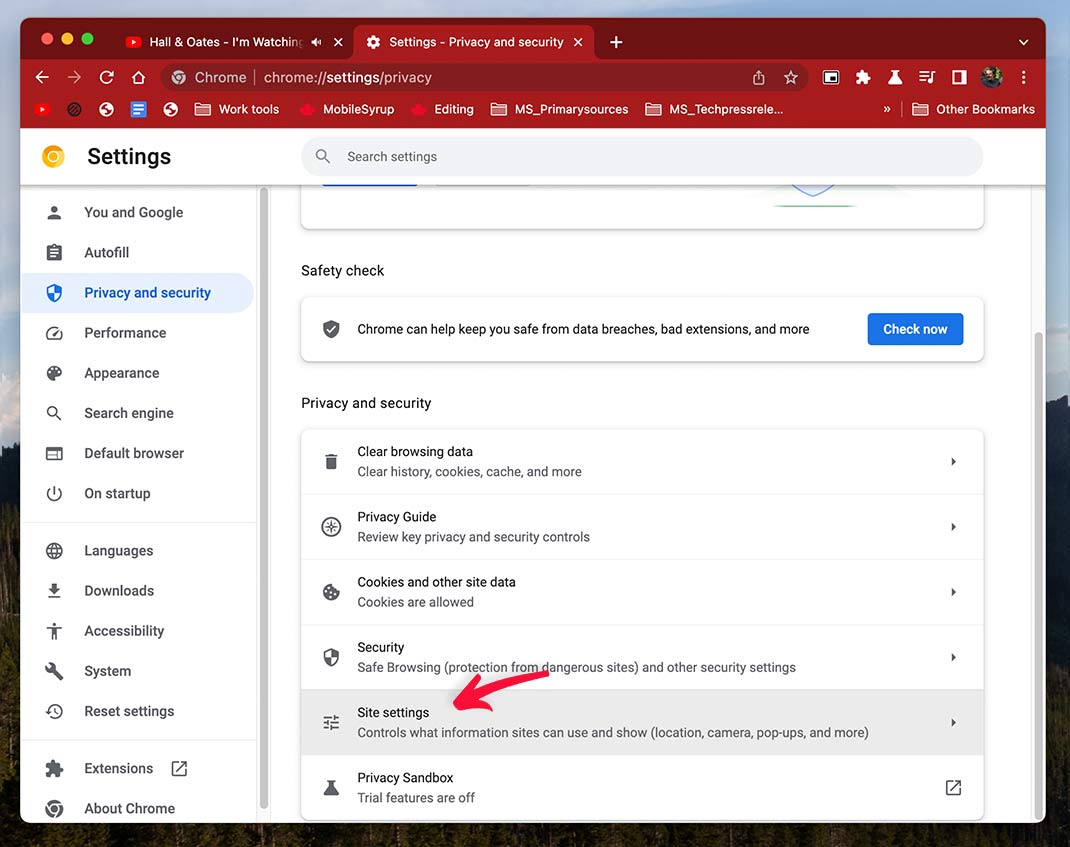Open the three-dot Chrome menu
1070x847 pixels.
[1024, 77]
